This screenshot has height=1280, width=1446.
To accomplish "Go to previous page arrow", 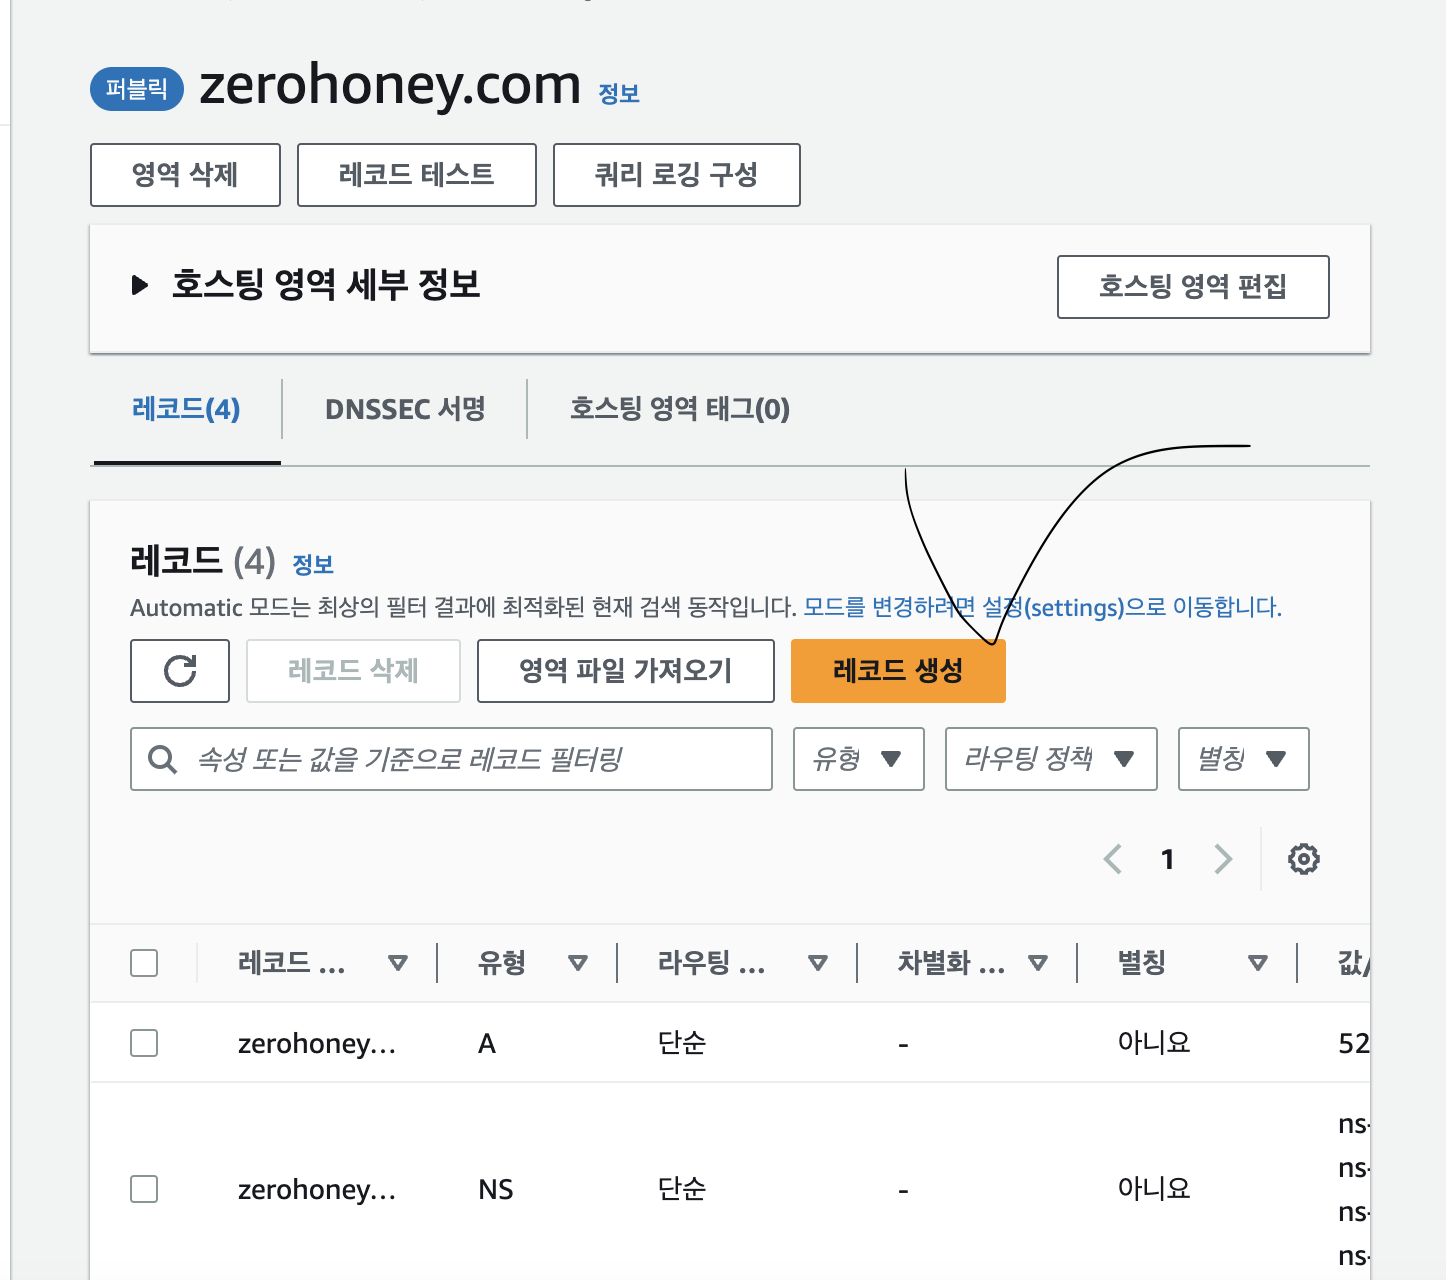I will (1112, 859).
